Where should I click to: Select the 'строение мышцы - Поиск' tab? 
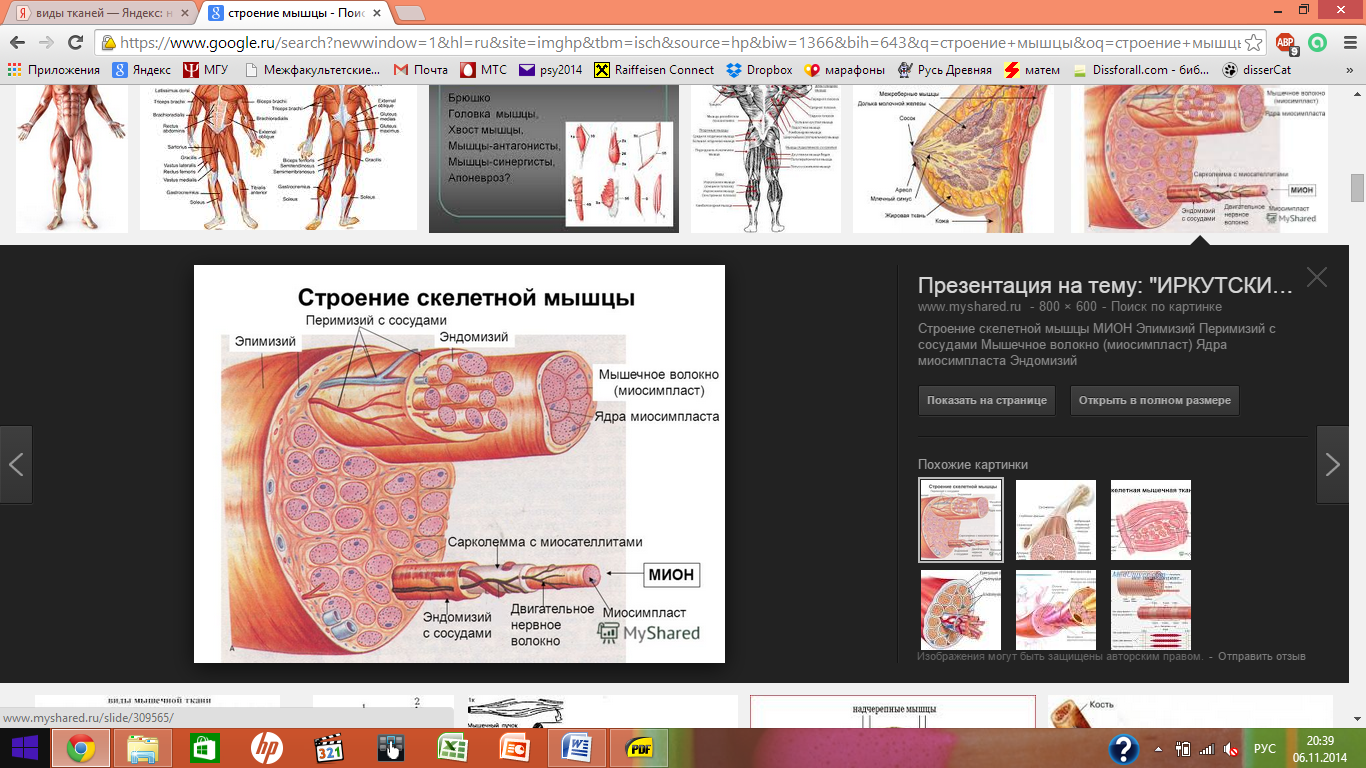point(295,14)
